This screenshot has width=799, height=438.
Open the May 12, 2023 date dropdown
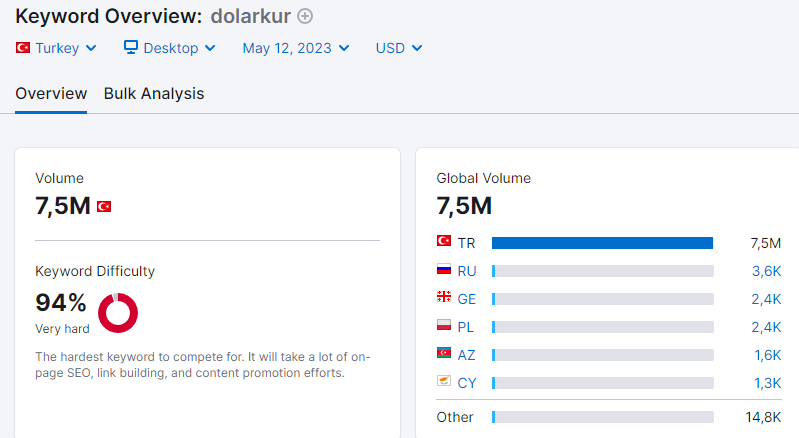click(296, 48)
